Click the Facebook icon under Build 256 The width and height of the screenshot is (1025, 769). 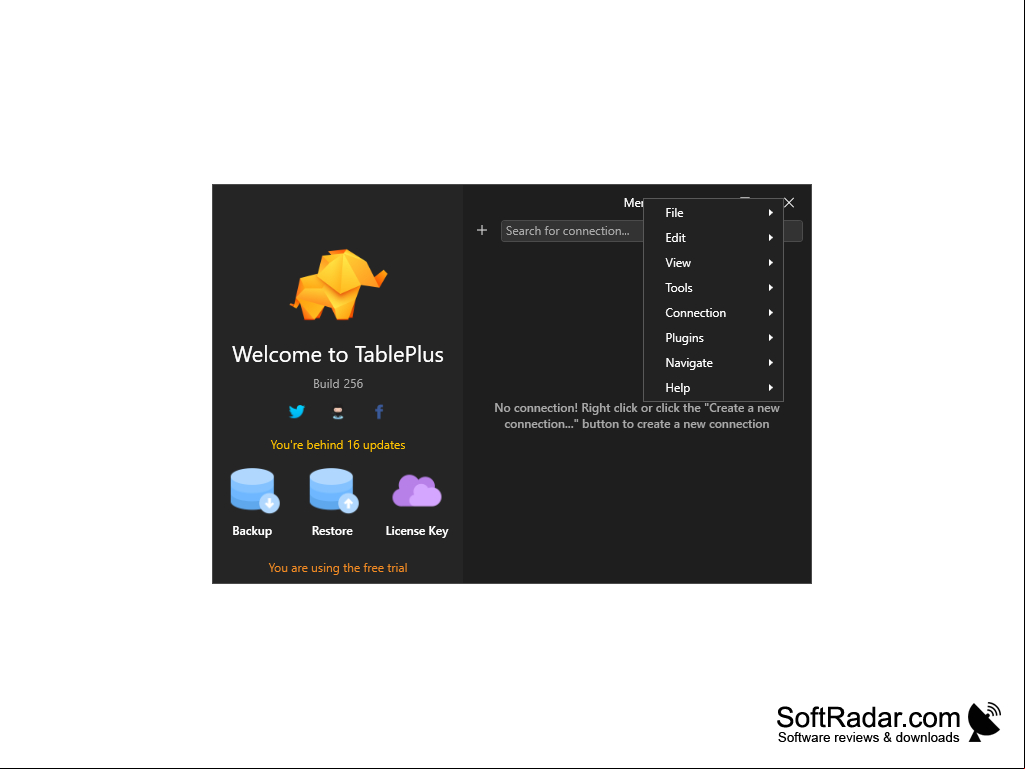tap(378, 411)
